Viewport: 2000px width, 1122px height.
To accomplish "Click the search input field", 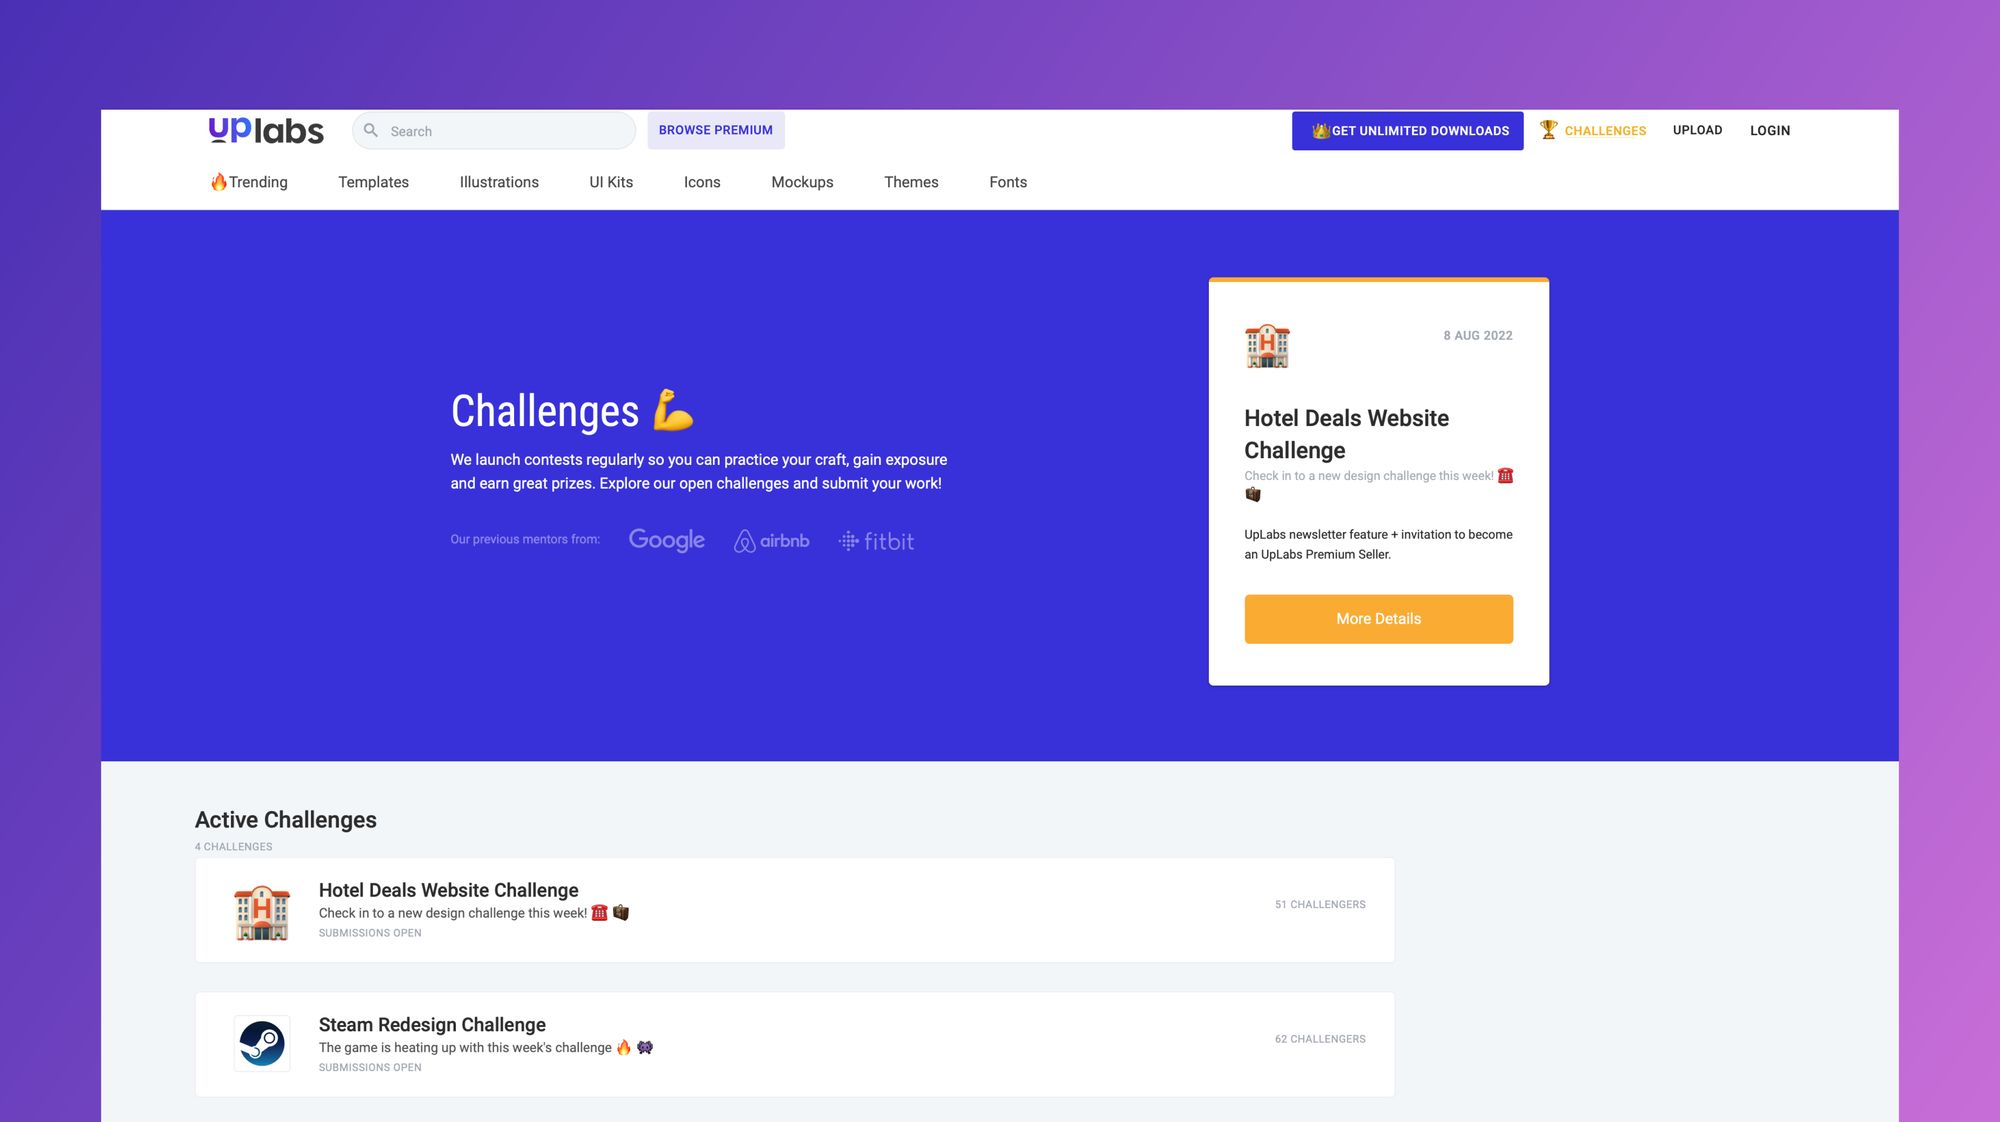I will pyautogui.click(x=495, y=130).
